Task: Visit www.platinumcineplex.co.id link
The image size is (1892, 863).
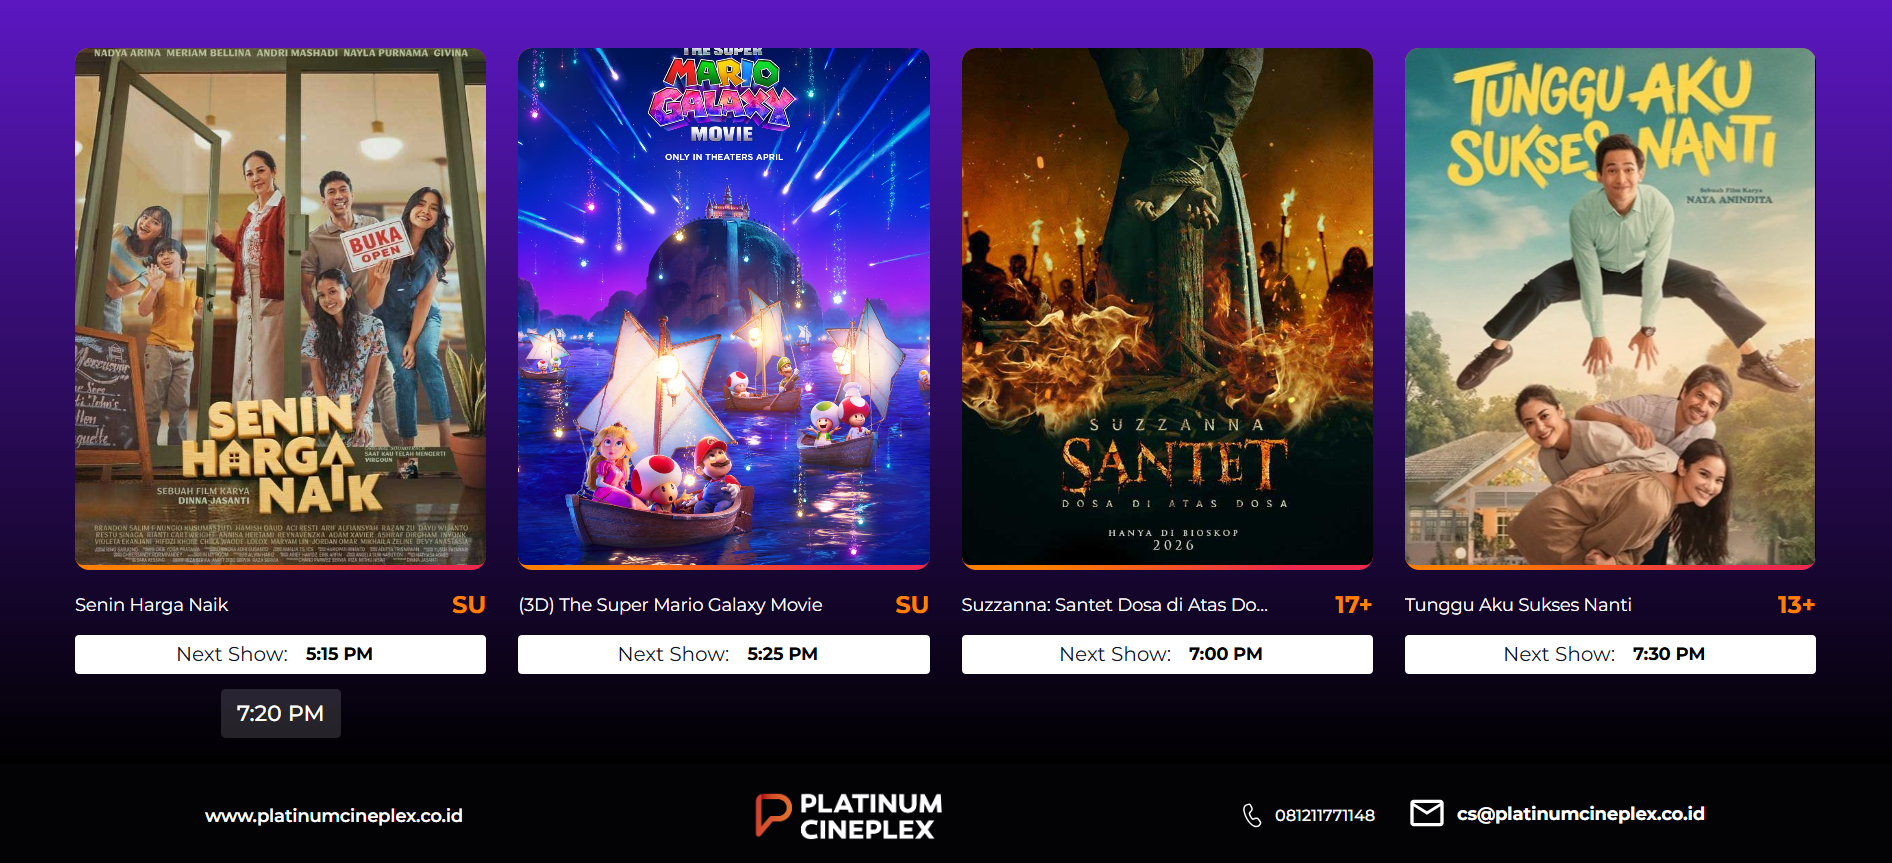Action: coord(334,816)
